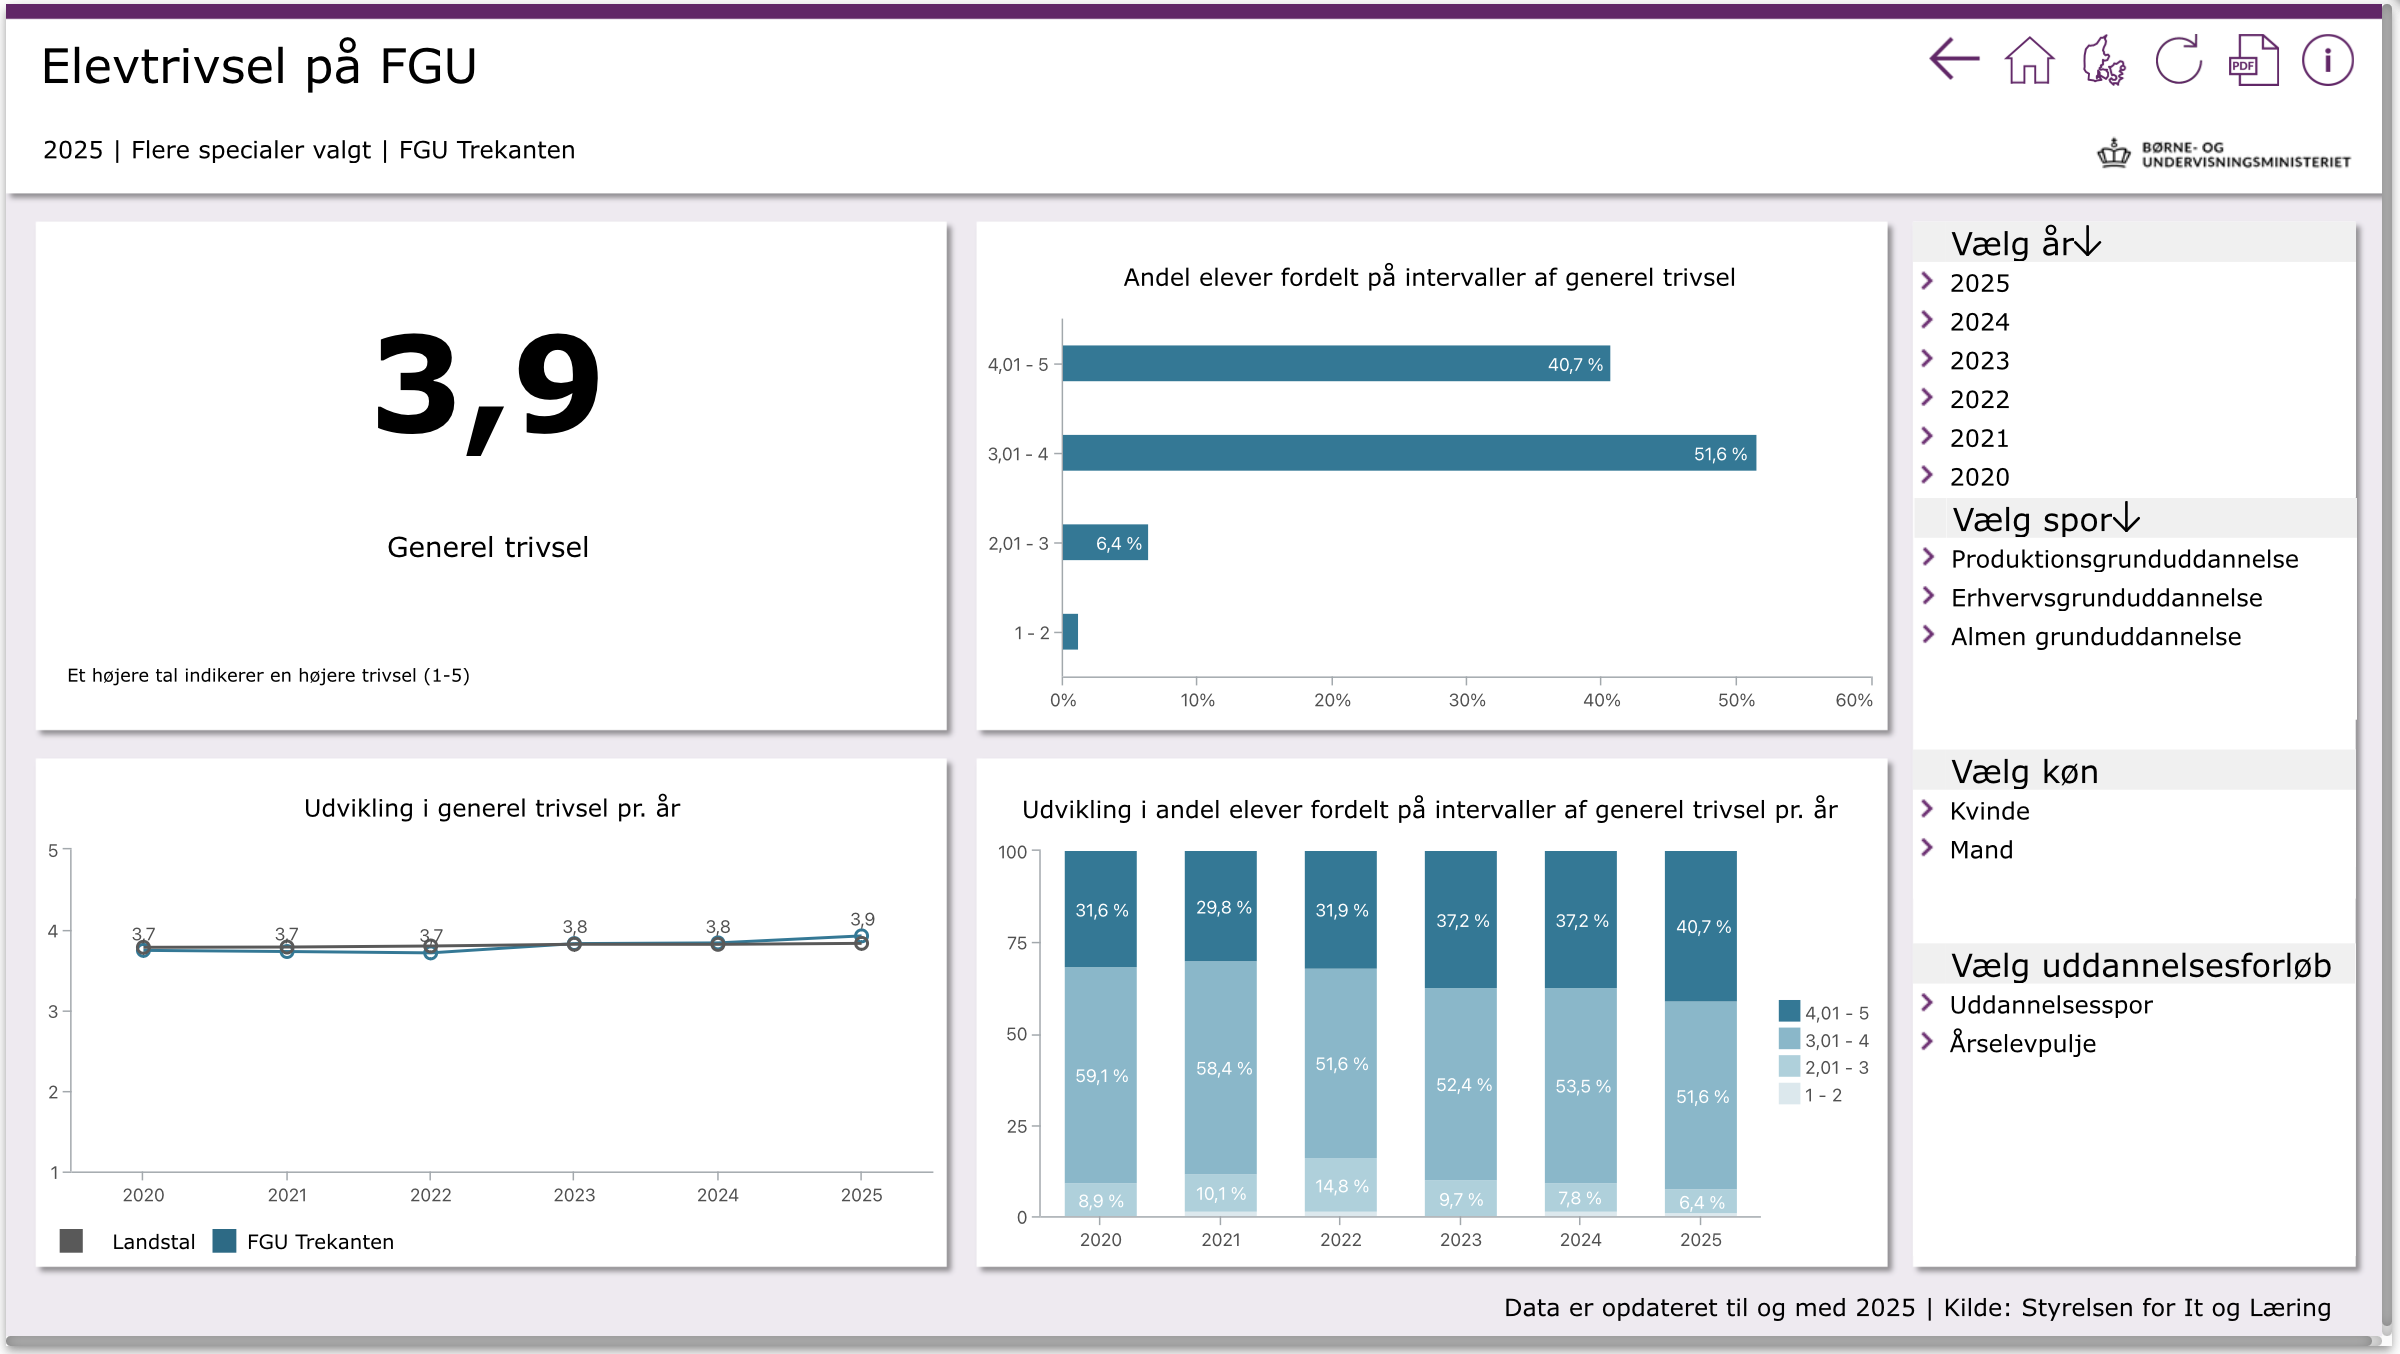Click the 51,6 % bar for 3,01 - 4
Image resolution: width=2400 pixels, height=1354 pixels.
tap(1408, 453)
